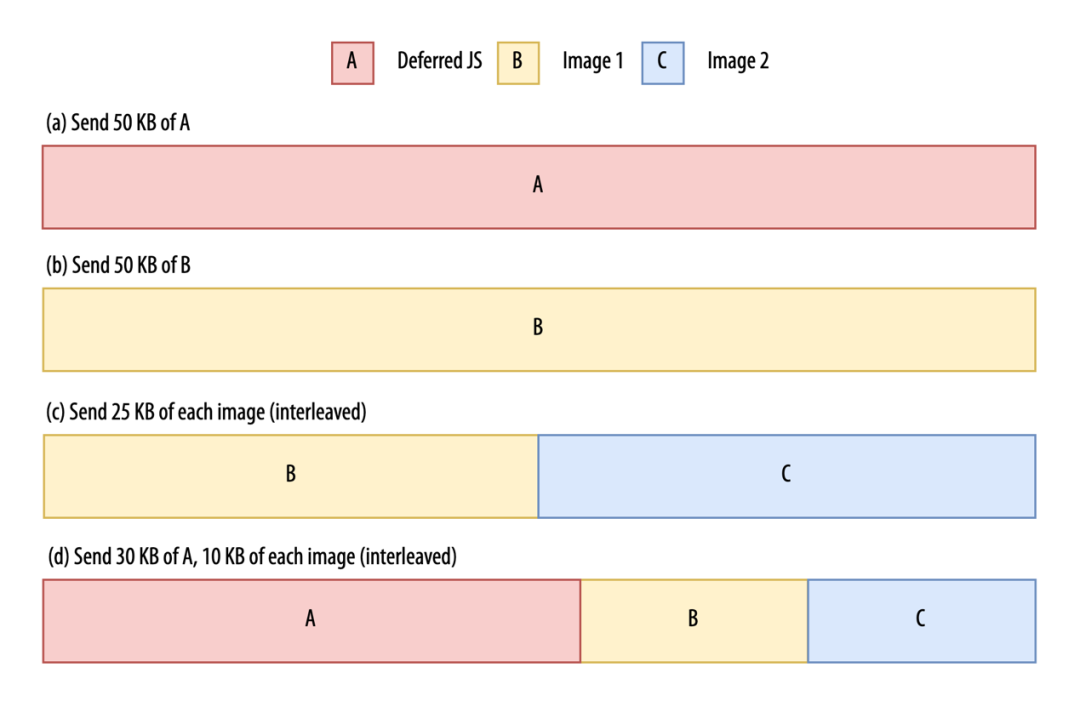This screenshot has height=707, width=1080.
Task: Select the full-width yellow B bar in row (b)
Action: pos(538,330)
